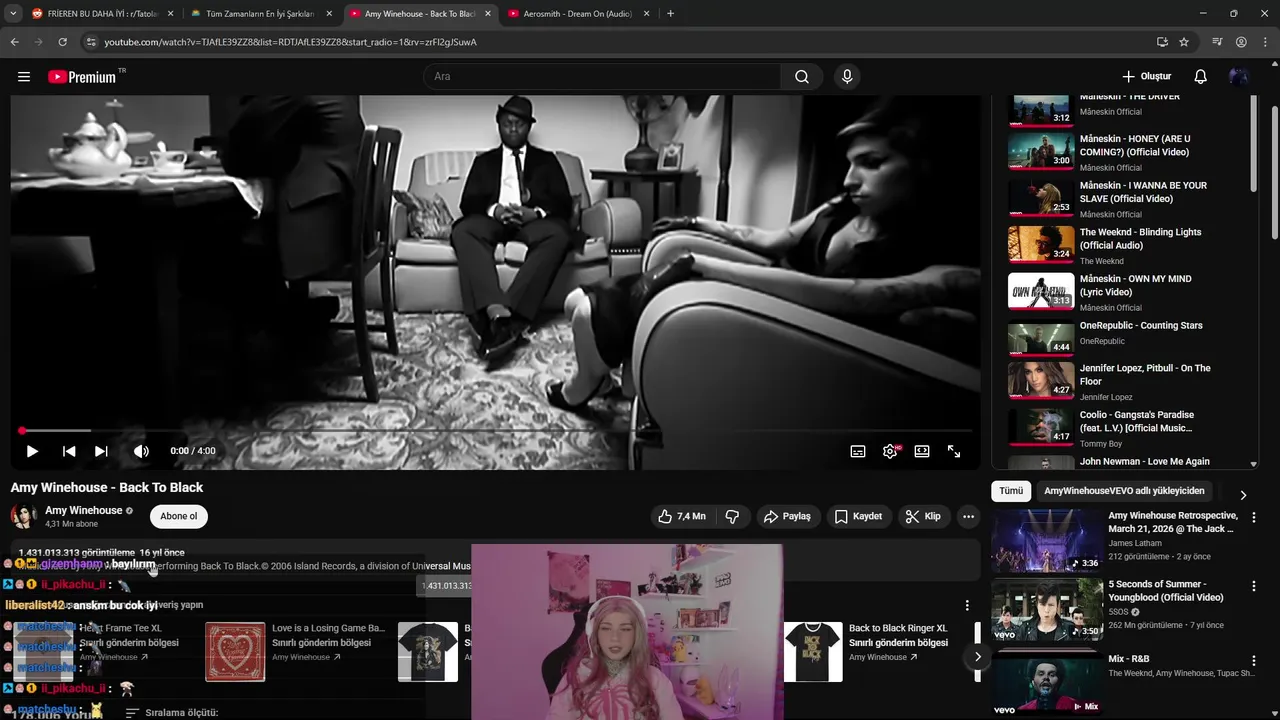Focus the Ara search field
Screen dimensions: 1280x720
point(602,77)
